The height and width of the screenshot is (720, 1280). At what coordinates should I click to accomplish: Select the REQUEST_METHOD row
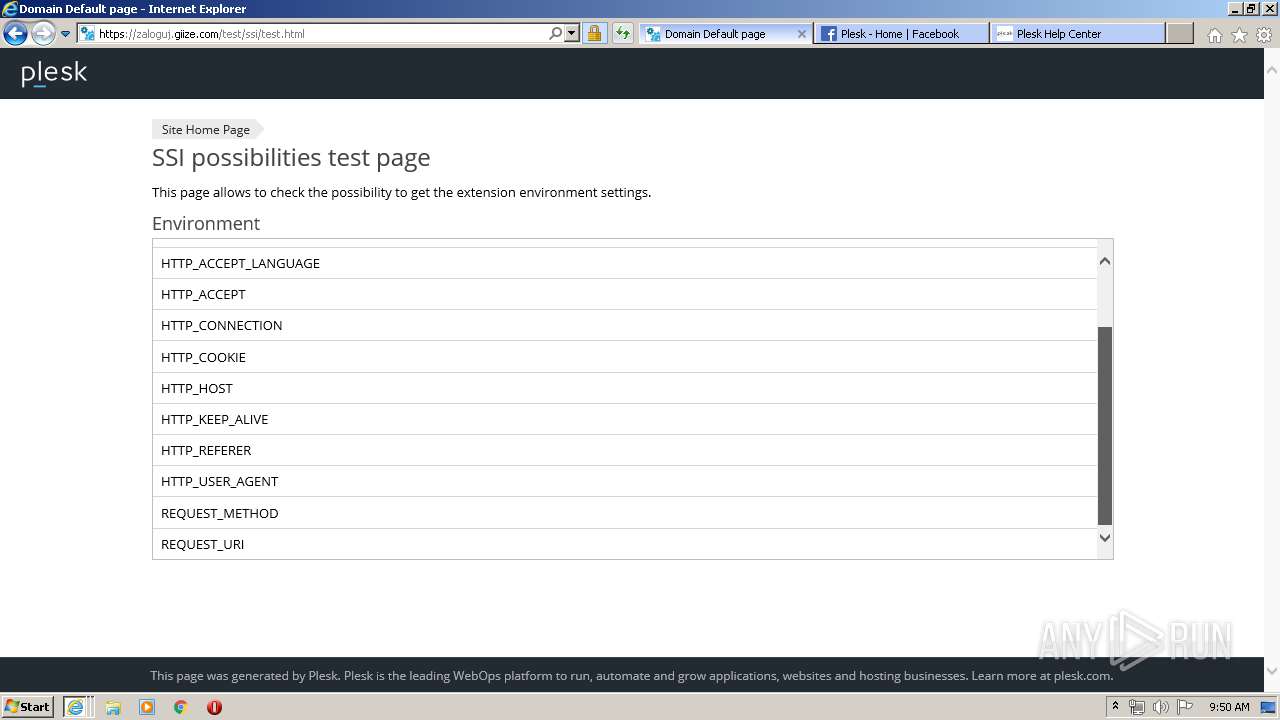pyautogui.click(x=625, y=513)
